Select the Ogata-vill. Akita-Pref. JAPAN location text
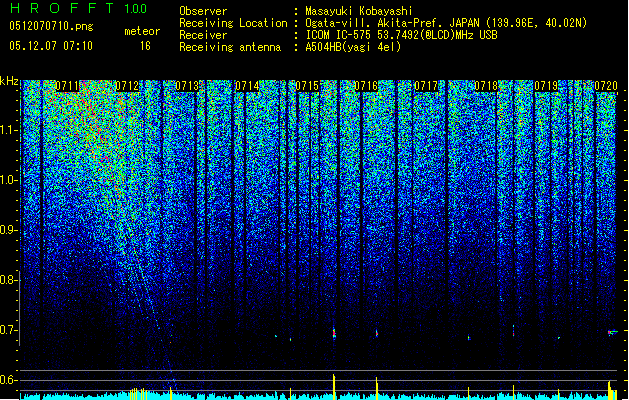 (446, 23)
